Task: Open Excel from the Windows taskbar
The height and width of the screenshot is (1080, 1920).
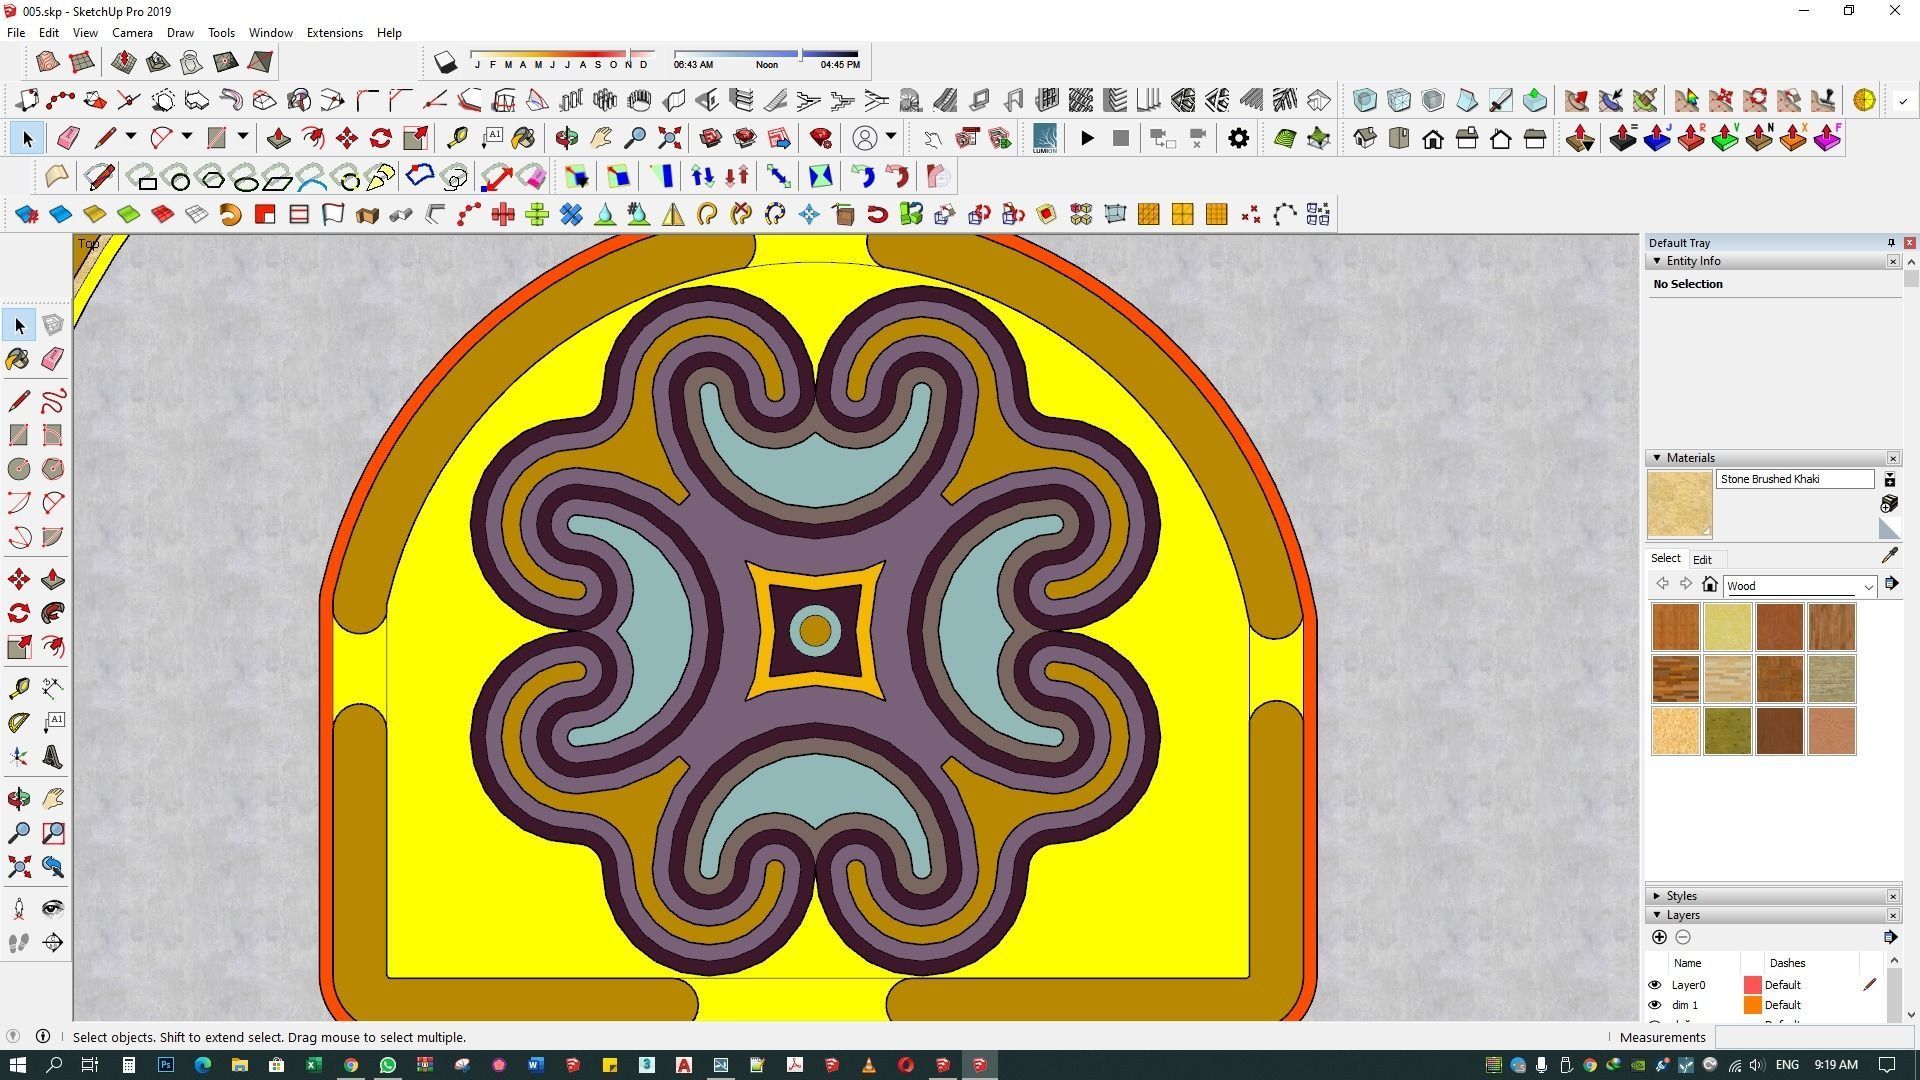Action: coord(313,1065)
